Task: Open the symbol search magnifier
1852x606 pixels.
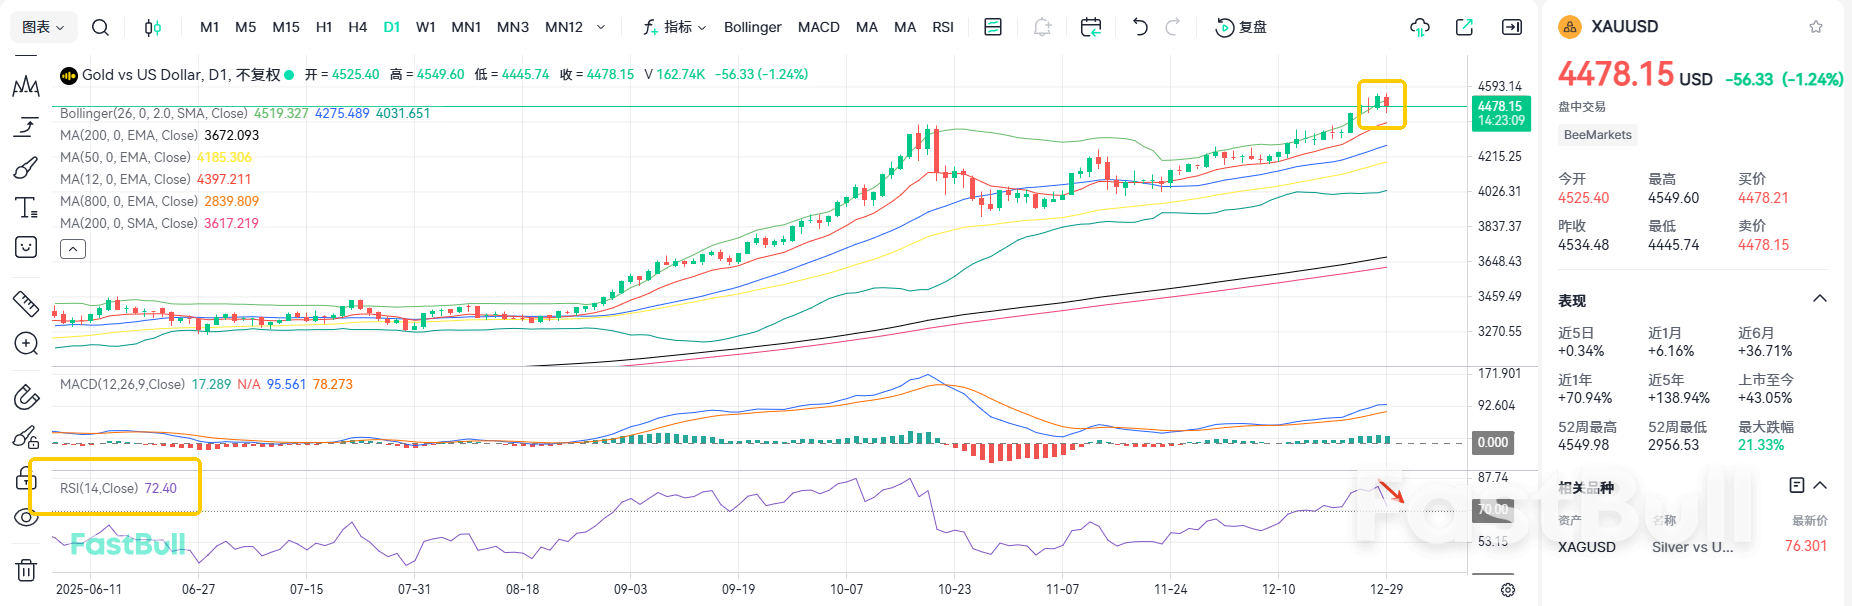Action: coord(100,27)
